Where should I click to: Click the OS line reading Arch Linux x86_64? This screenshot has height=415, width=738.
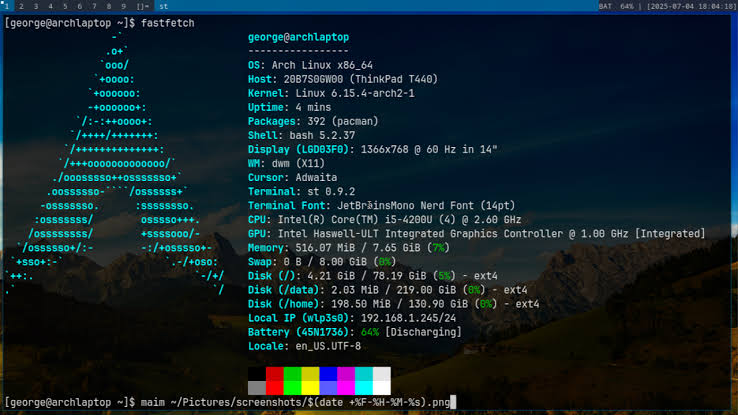pos(310,65)
